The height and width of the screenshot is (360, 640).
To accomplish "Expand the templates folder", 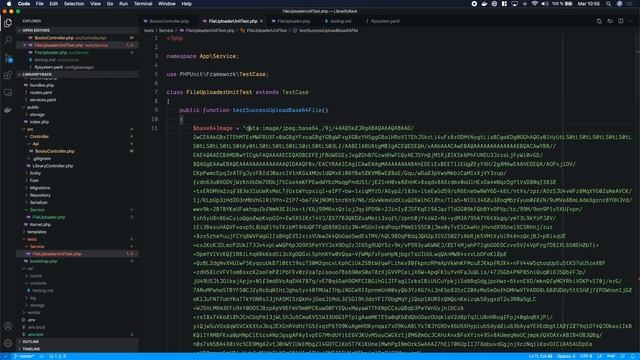I will point(37,232).
